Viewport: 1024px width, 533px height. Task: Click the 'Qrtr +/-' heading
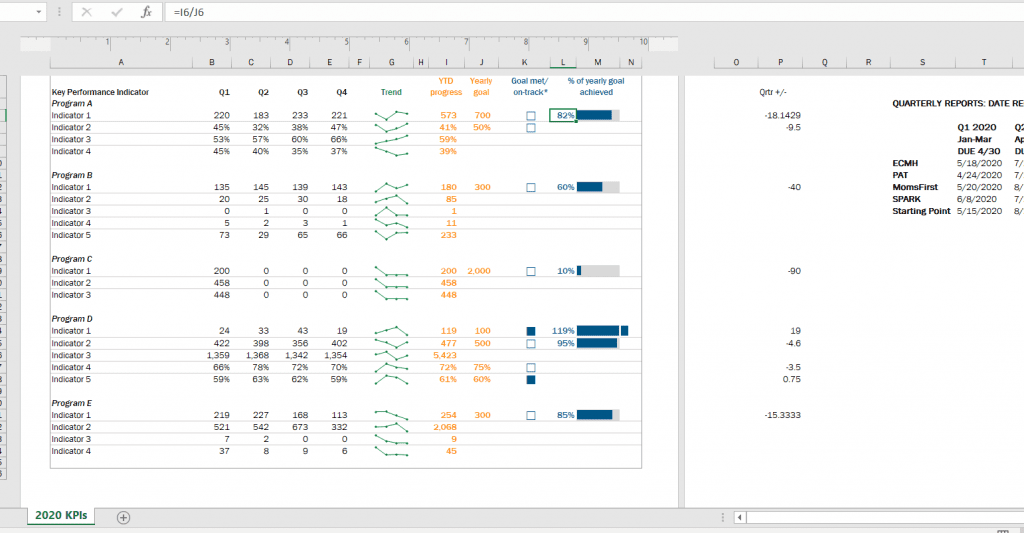point(773,92)
